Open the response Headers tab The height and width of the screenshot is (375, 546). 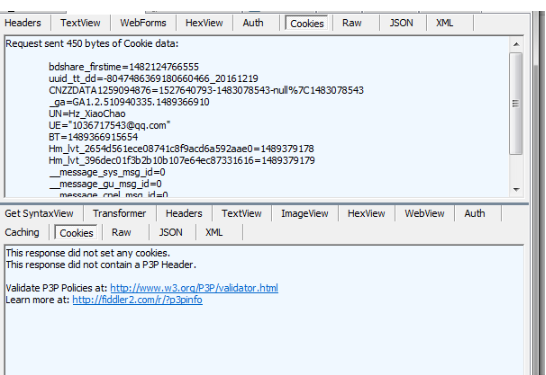184,213
